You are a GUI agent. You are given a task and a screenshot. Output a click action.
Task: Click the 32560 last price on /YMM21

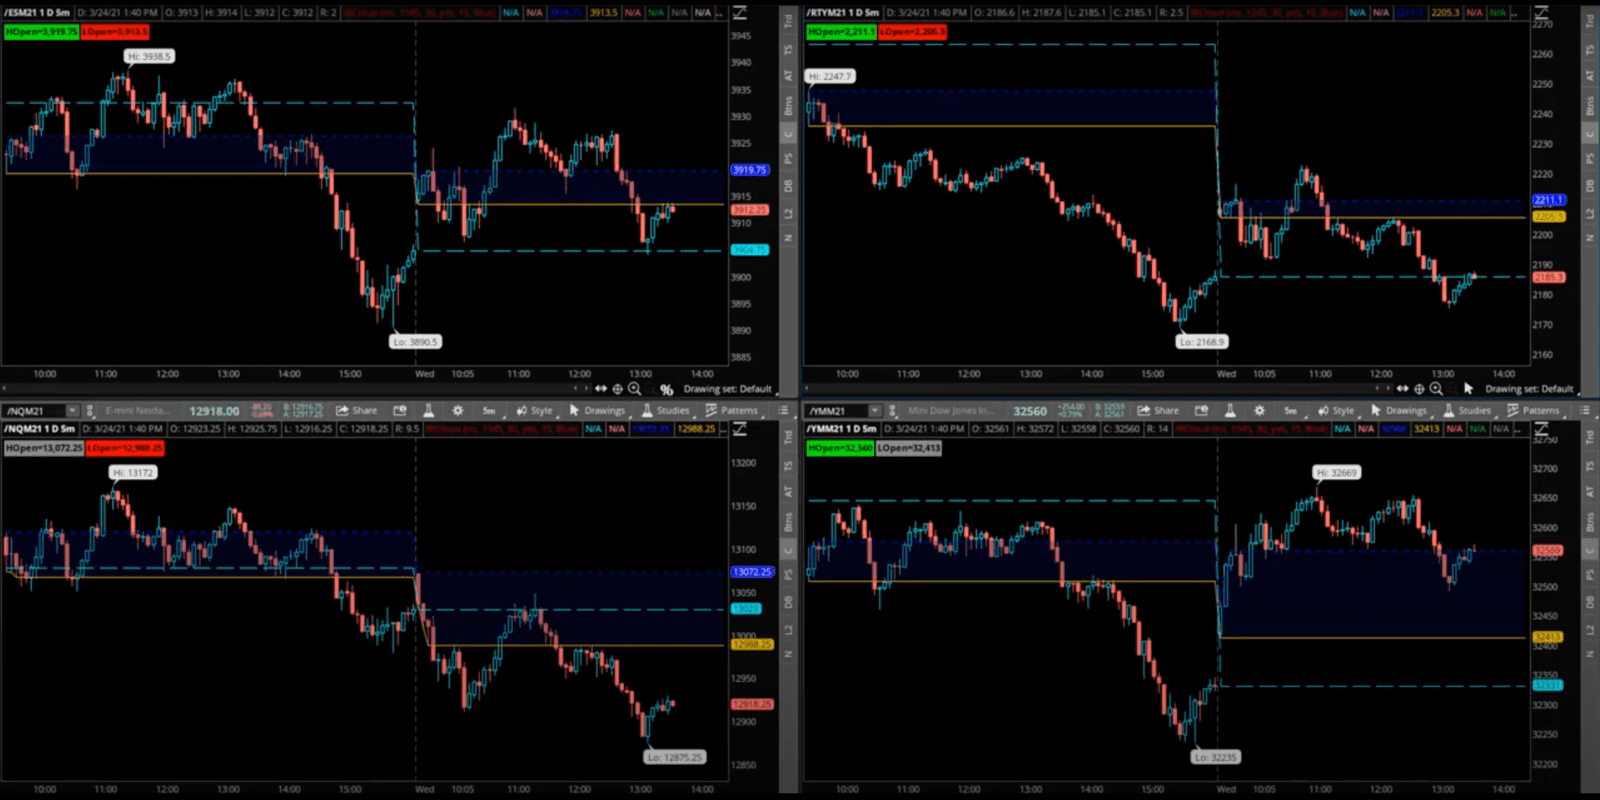(1030, 411)
